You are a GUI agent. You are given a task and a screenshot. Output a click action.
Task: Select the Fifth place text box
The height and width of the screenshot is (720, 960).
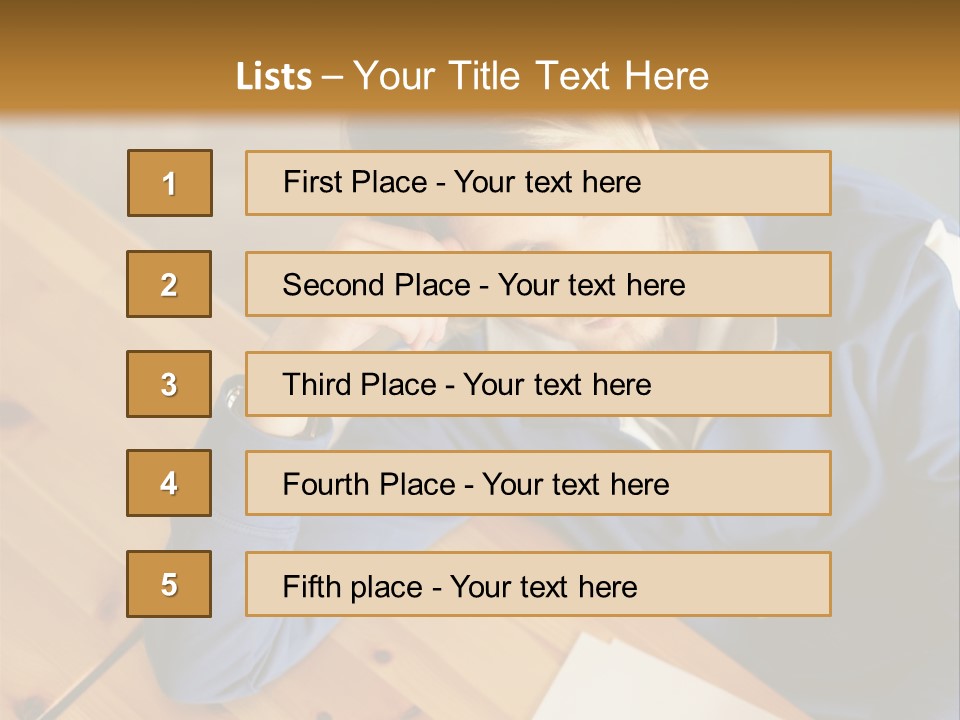[x=538, y=584]
